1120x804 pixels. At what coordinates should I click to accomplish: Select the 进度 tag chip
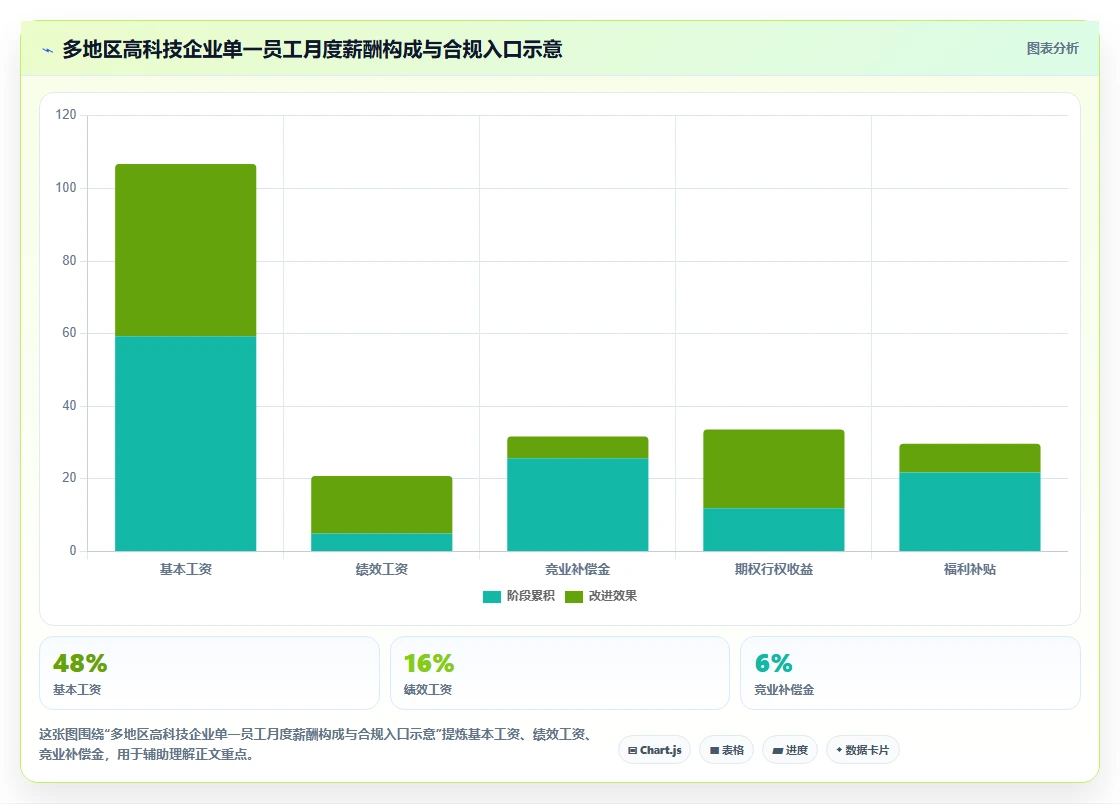pyautogui.click(x=790, y=750)
